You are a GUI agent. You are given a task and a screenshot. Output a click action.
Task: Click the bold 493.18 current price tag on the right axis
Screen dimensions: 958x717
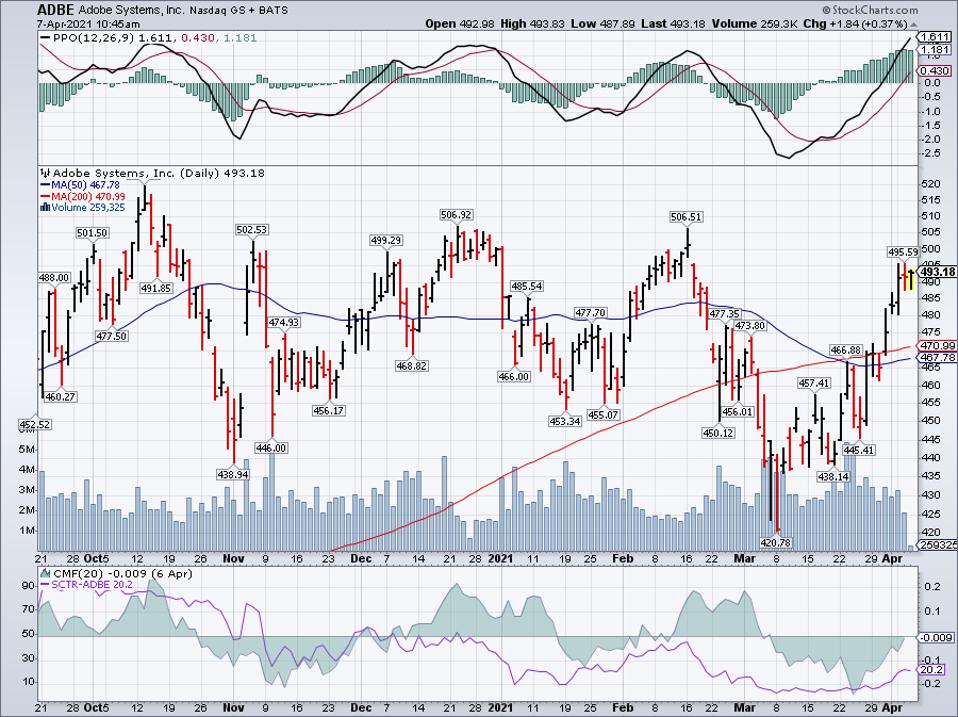938,272
